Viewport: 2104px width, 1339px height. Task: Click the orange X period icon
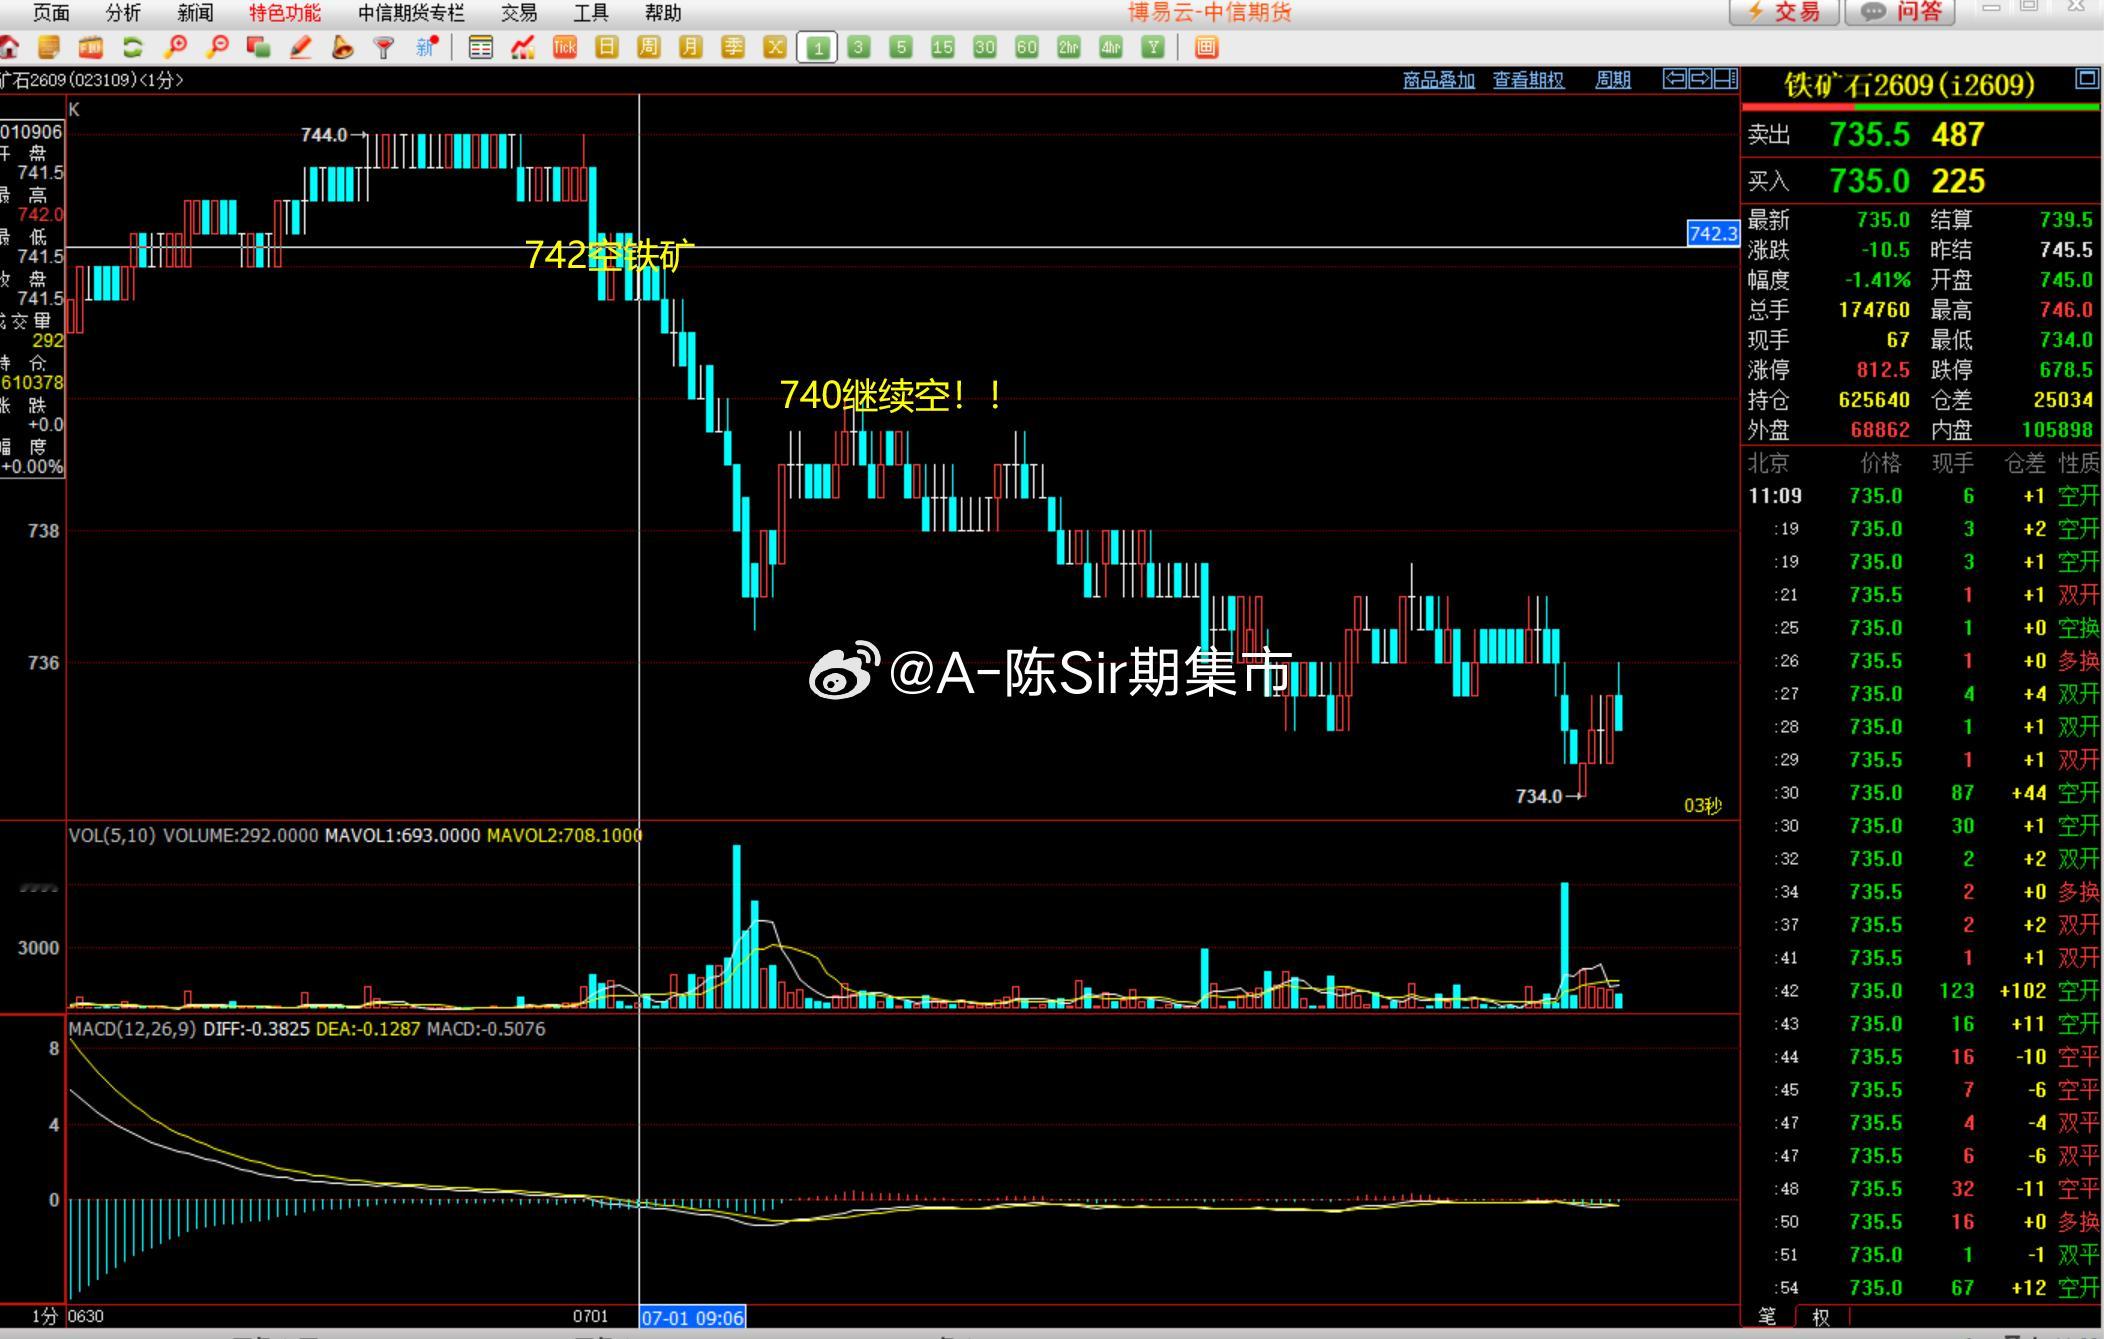point(775,47)
